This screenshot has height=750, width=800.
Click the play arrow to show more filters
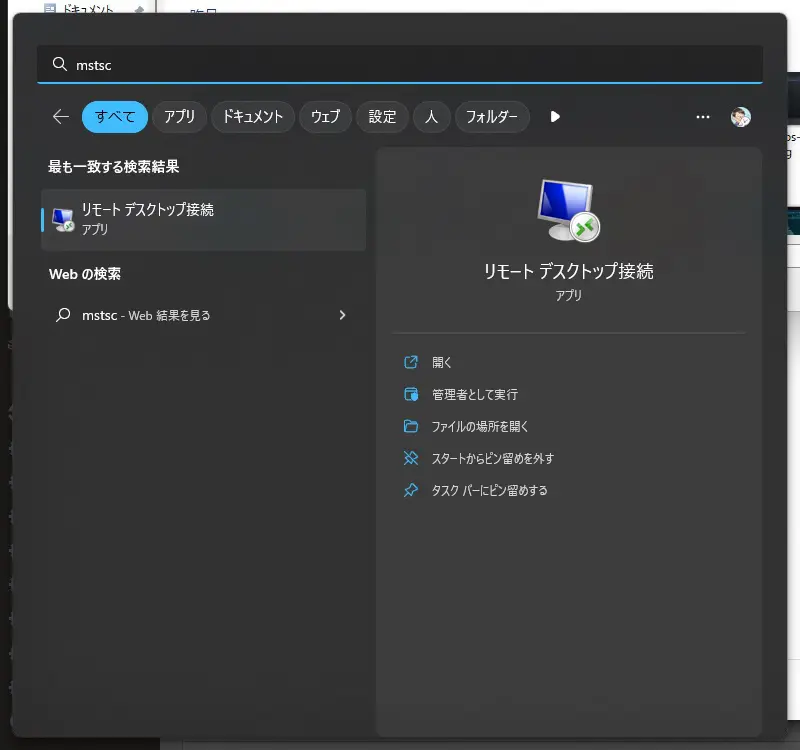pyautogui.click(x=555, y=117)
